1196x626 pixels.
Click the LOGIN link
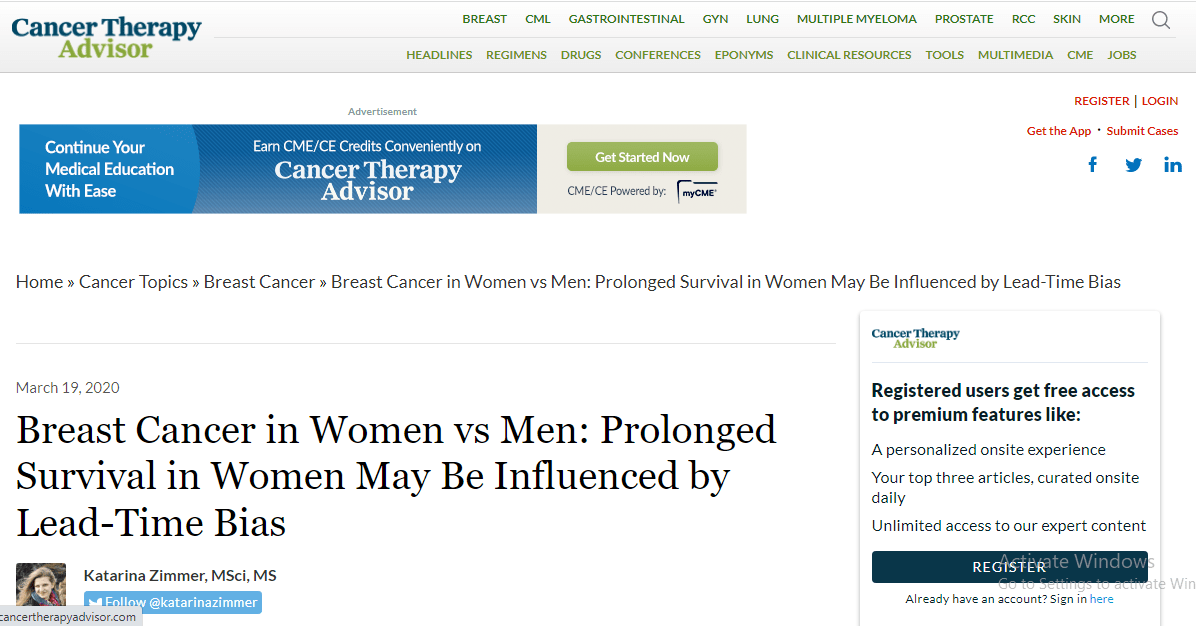coord(1160,101)
